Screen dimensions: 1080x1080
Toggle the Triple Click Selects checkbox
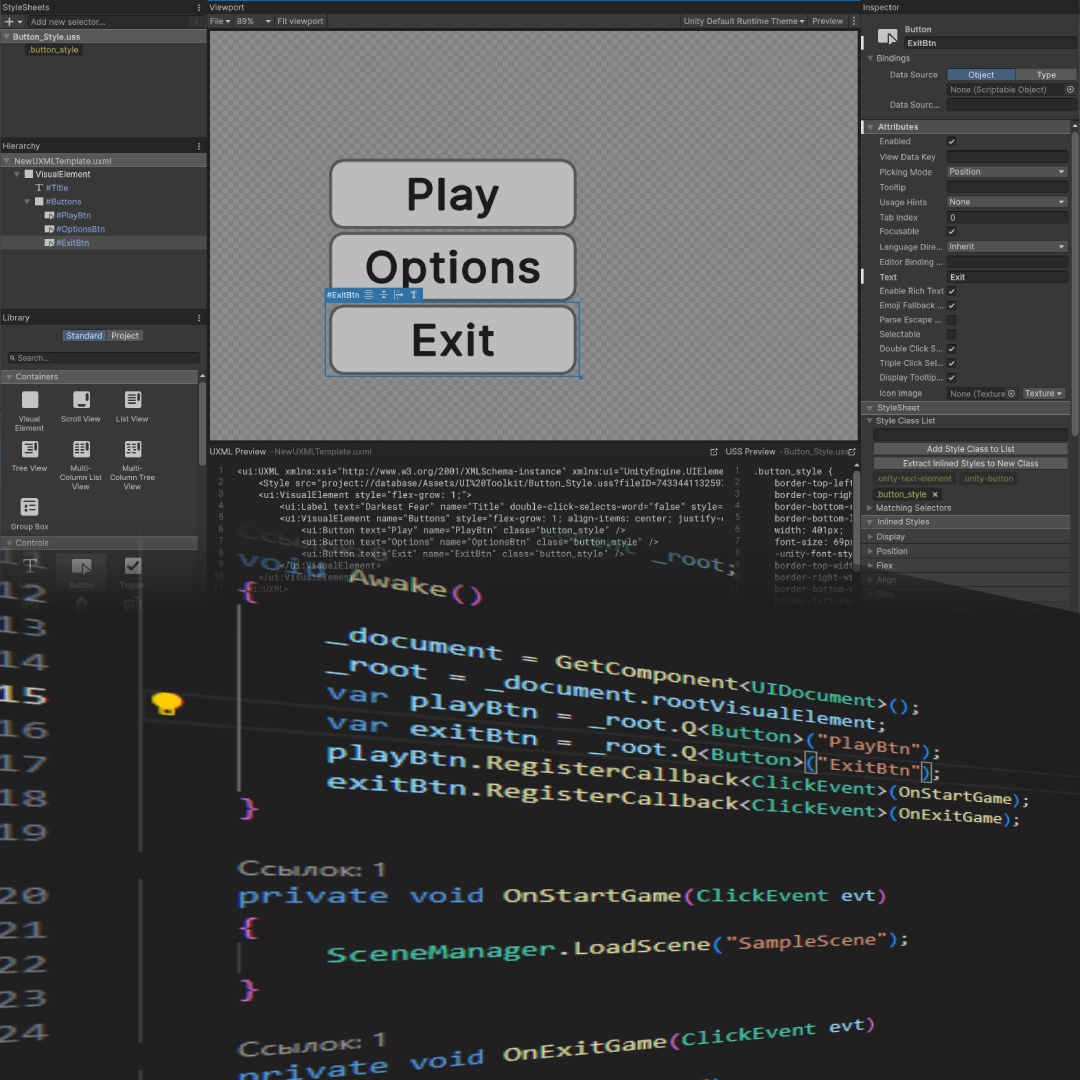coord(951,364)
